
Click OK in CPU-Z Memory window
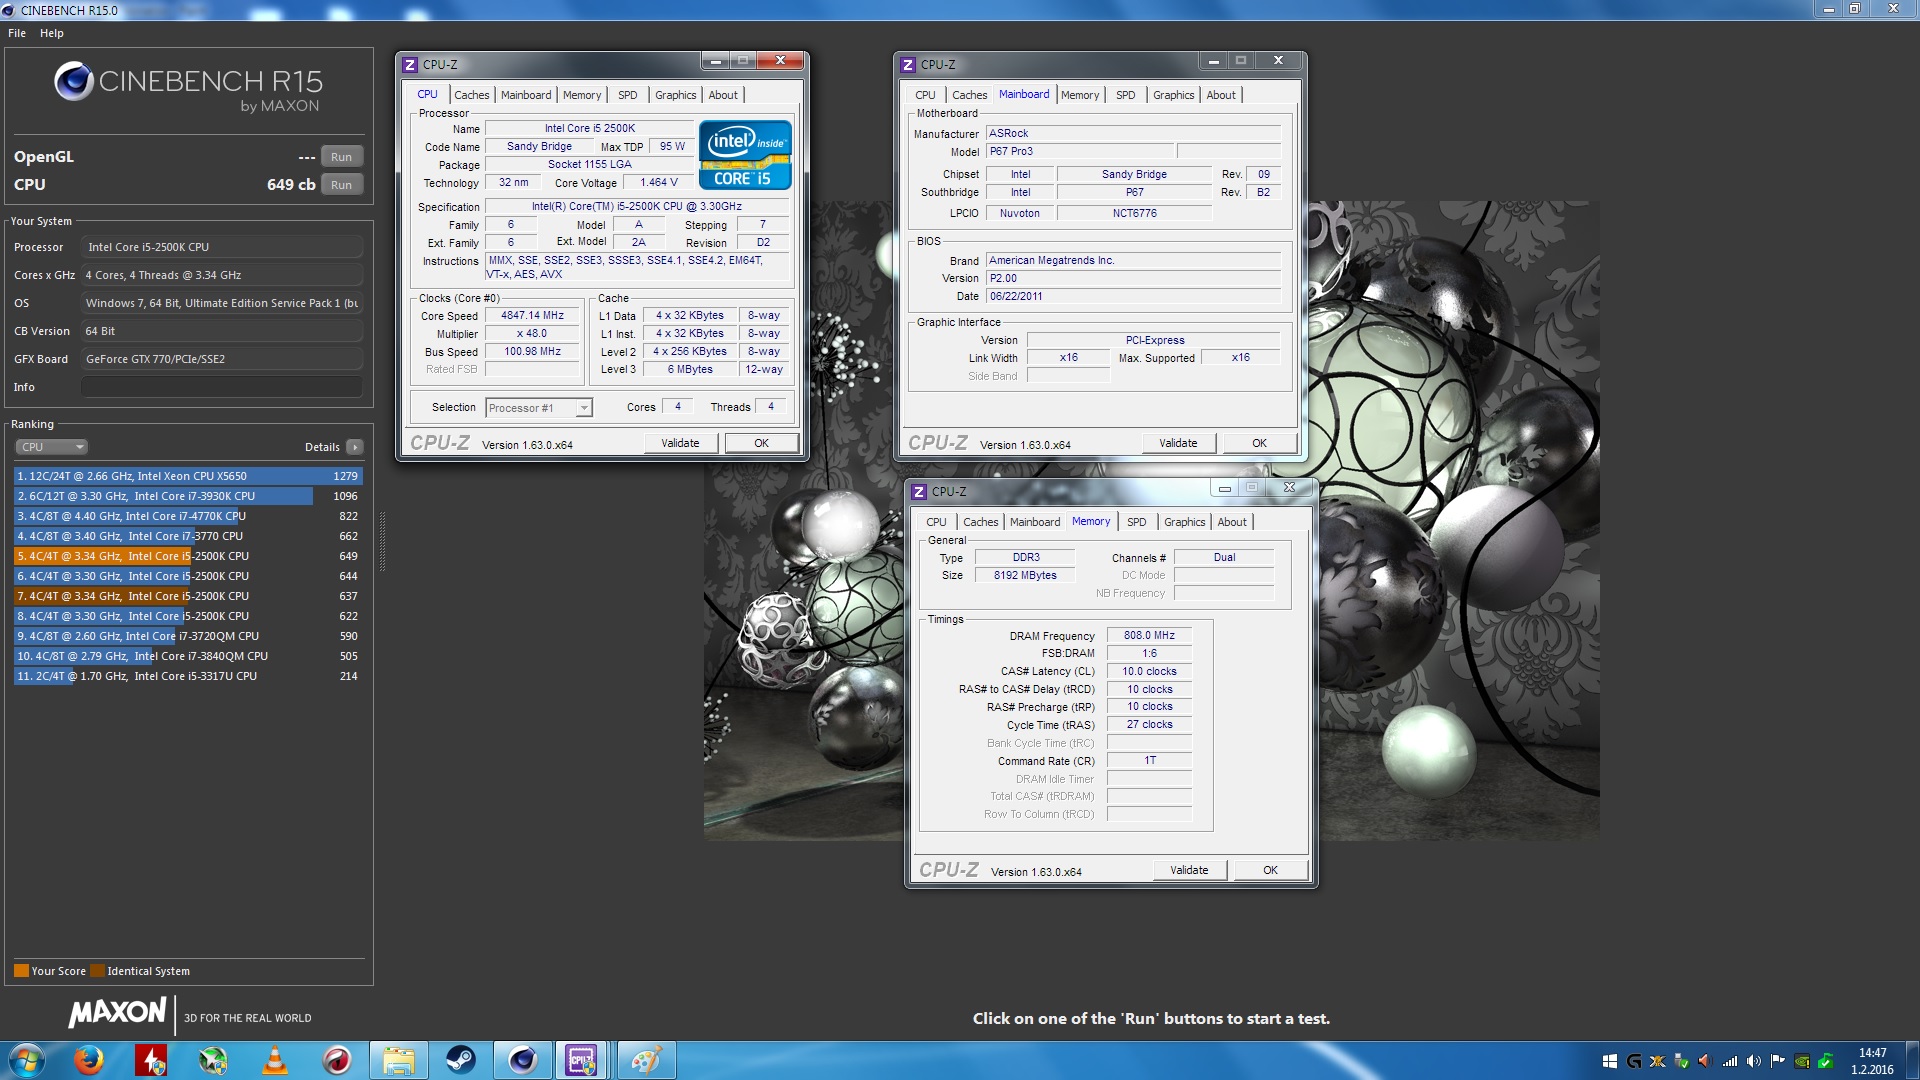tap(1270, 870)
